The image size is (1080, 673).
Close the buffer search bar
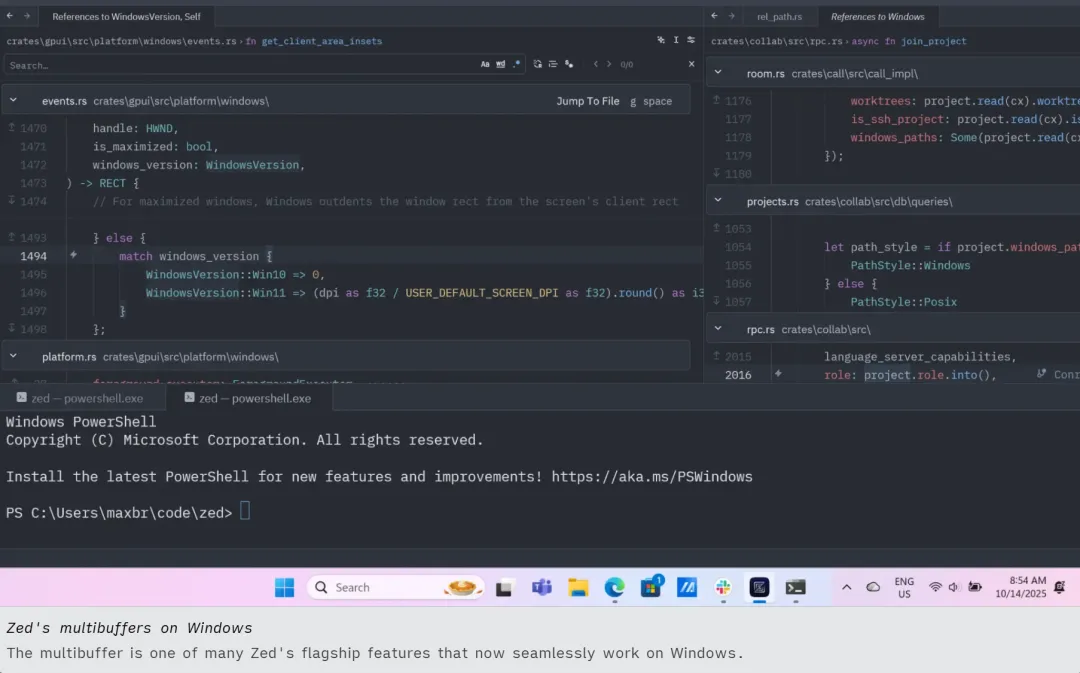click(692, 64)
